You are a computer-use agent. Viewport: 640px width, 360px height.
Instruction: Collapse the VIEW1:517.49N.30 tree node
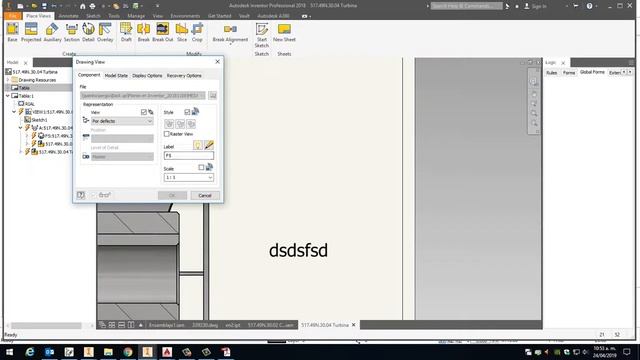pyautogui.click(x=14, y=112)
